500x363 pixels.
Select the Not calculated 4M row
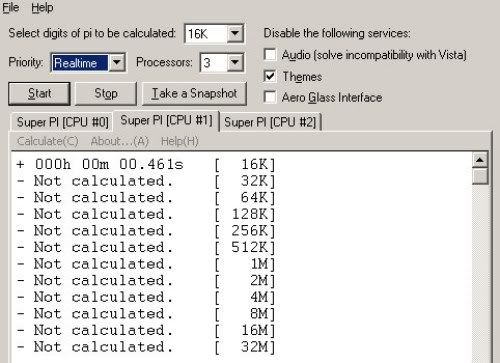click(x=146, y=297)
